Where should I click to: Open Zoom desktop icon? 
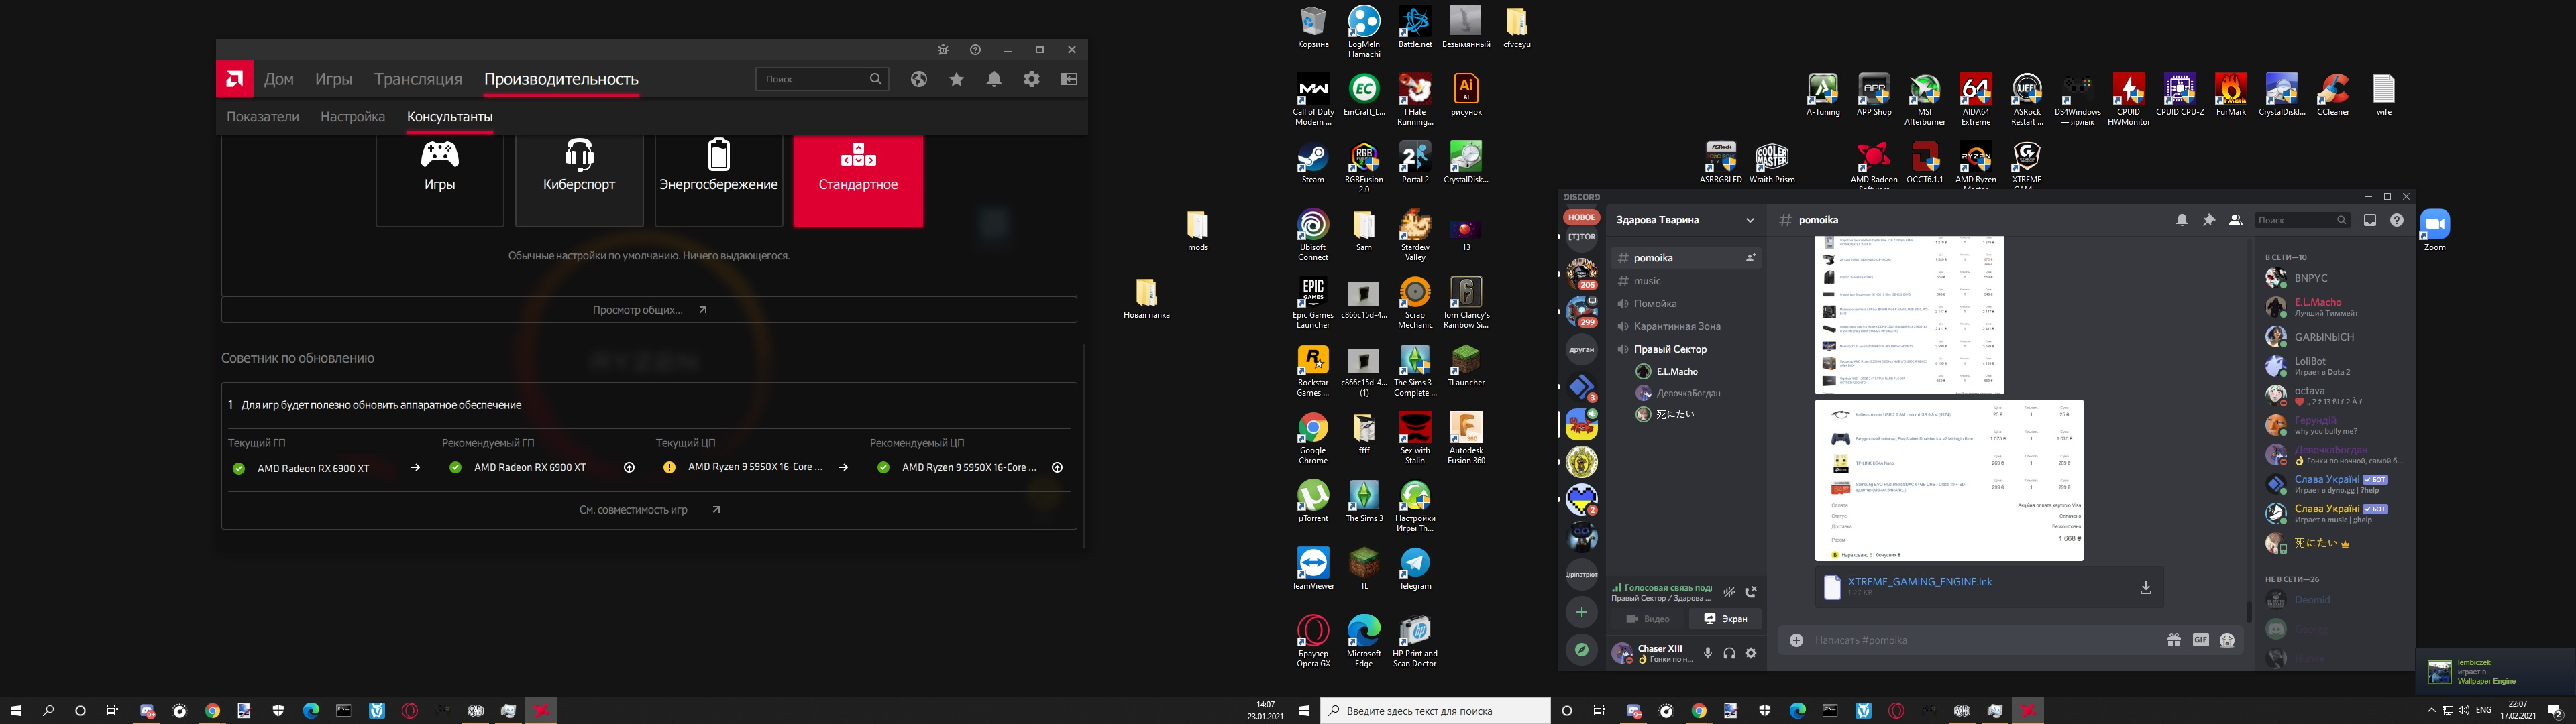[x=2434, y=230]
